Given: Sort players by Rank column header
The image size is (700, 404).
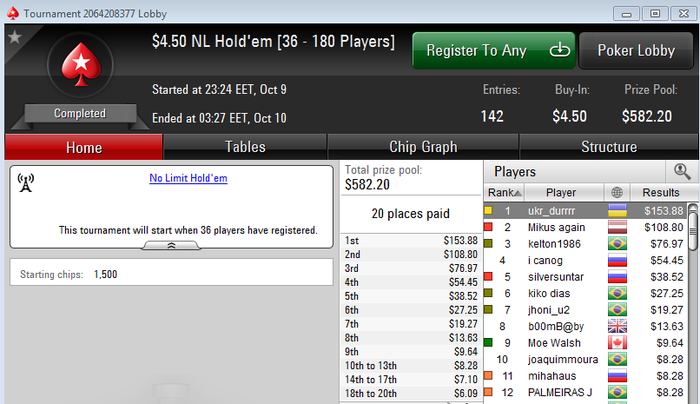Looking at the screenshot, I should 504,192.
